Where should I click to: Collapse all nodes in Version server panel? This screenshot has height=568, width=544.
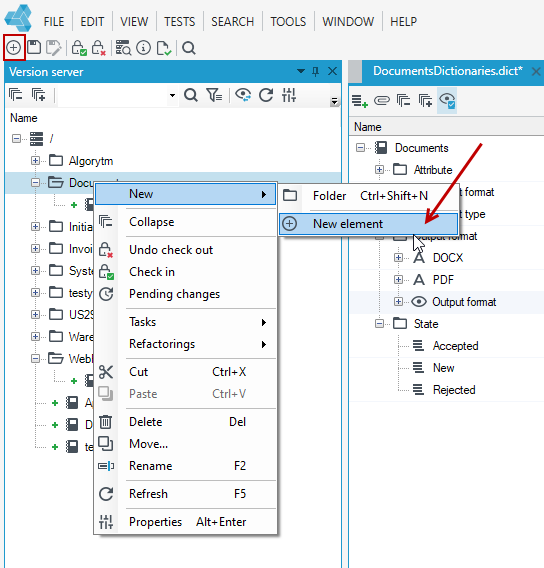tap(16, 95)
